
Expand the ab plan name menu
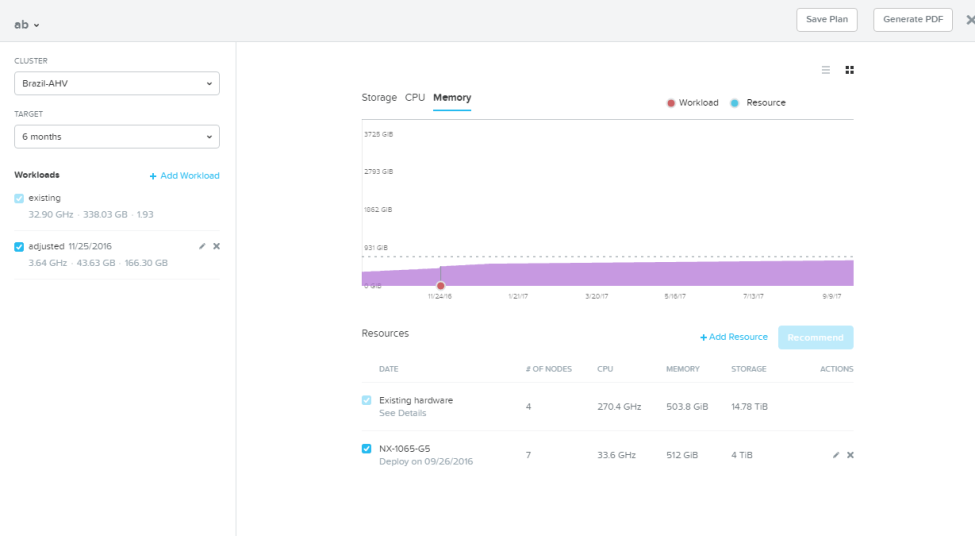(27, 25)
